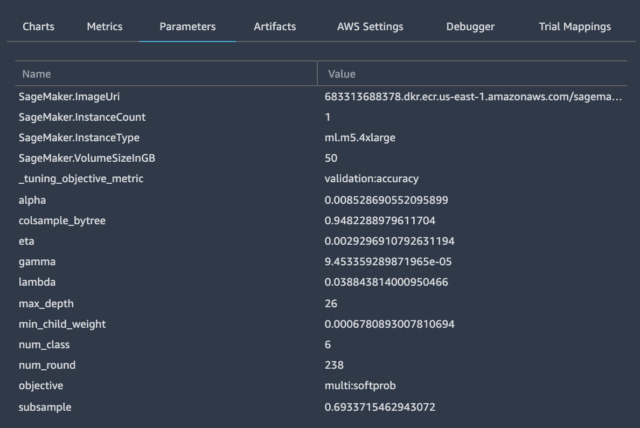Image resolution: width=640 pixels, height=428 pixels.
Task: Select the subsample parameter value
Action: coord(380,407)
